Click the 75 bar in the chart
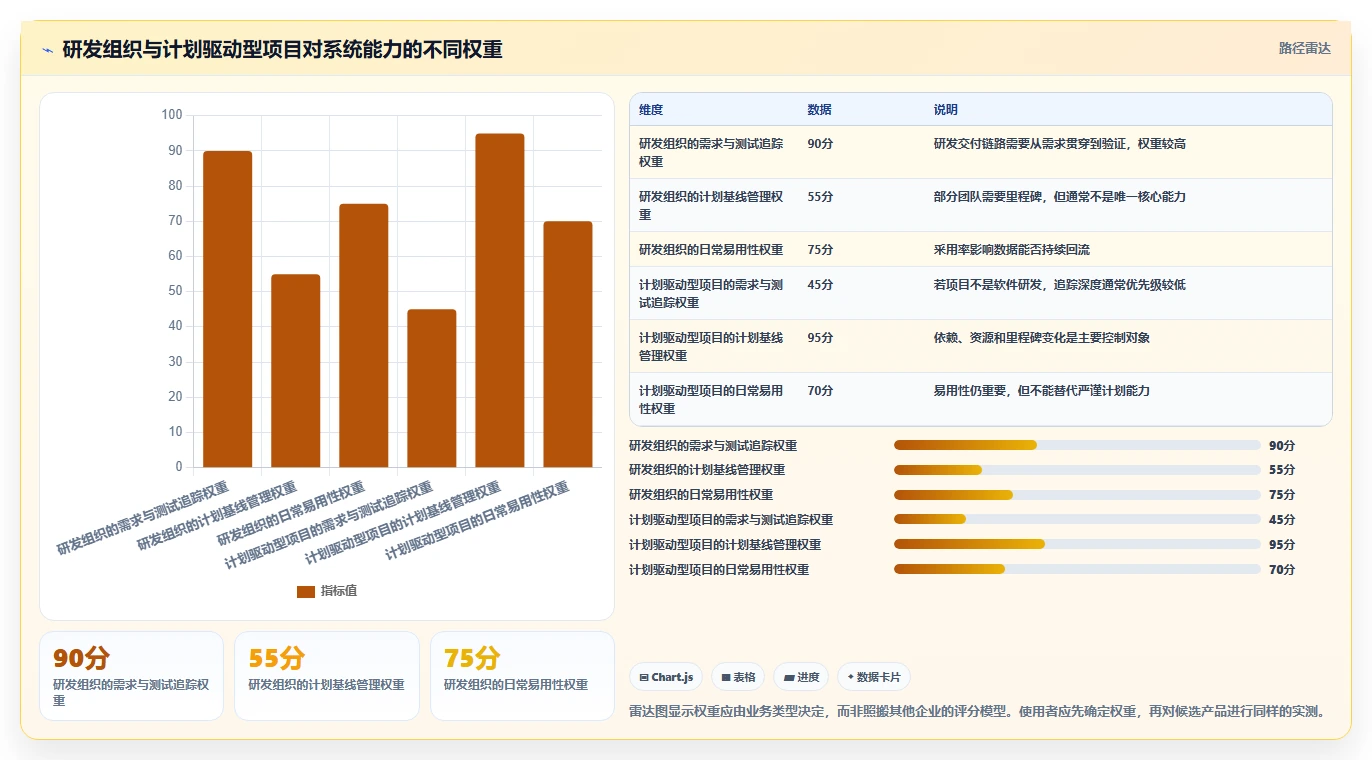The width and height of the screenshot is (1372, 760). 364,335
